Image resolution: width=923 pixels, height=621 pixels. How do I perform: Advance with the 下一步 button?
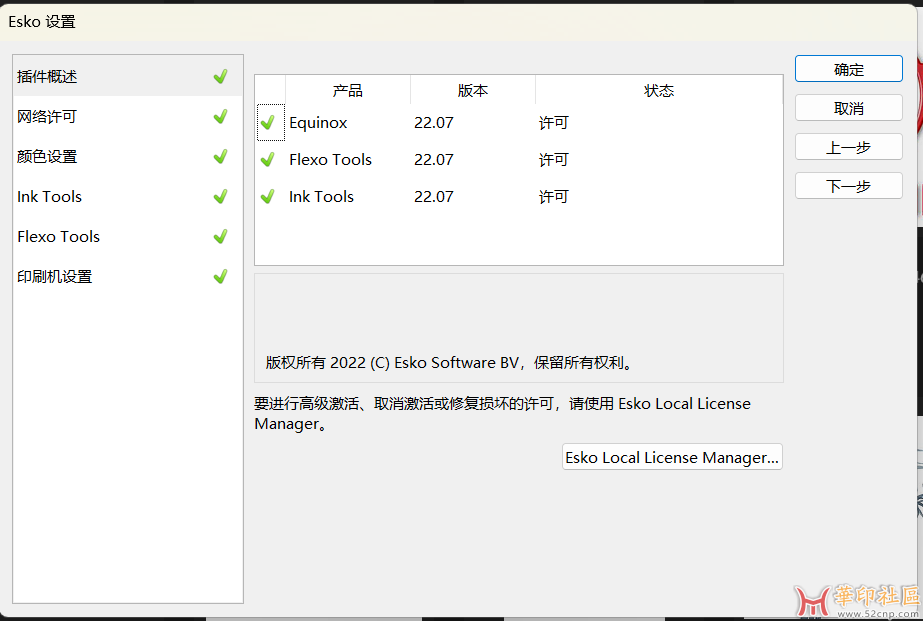tap(848, 186)
